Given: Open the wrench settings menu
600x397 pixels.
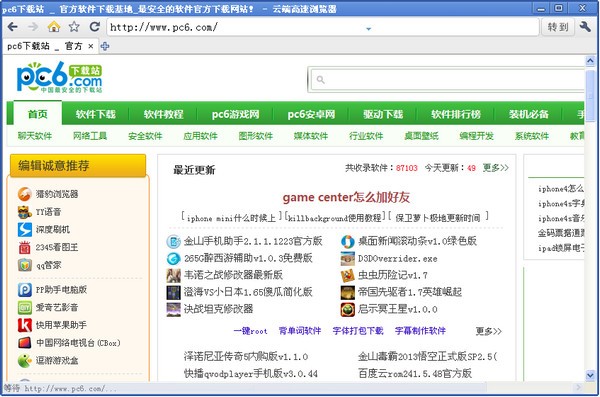Looking at the screenshot, I should (x=585, y=27).
